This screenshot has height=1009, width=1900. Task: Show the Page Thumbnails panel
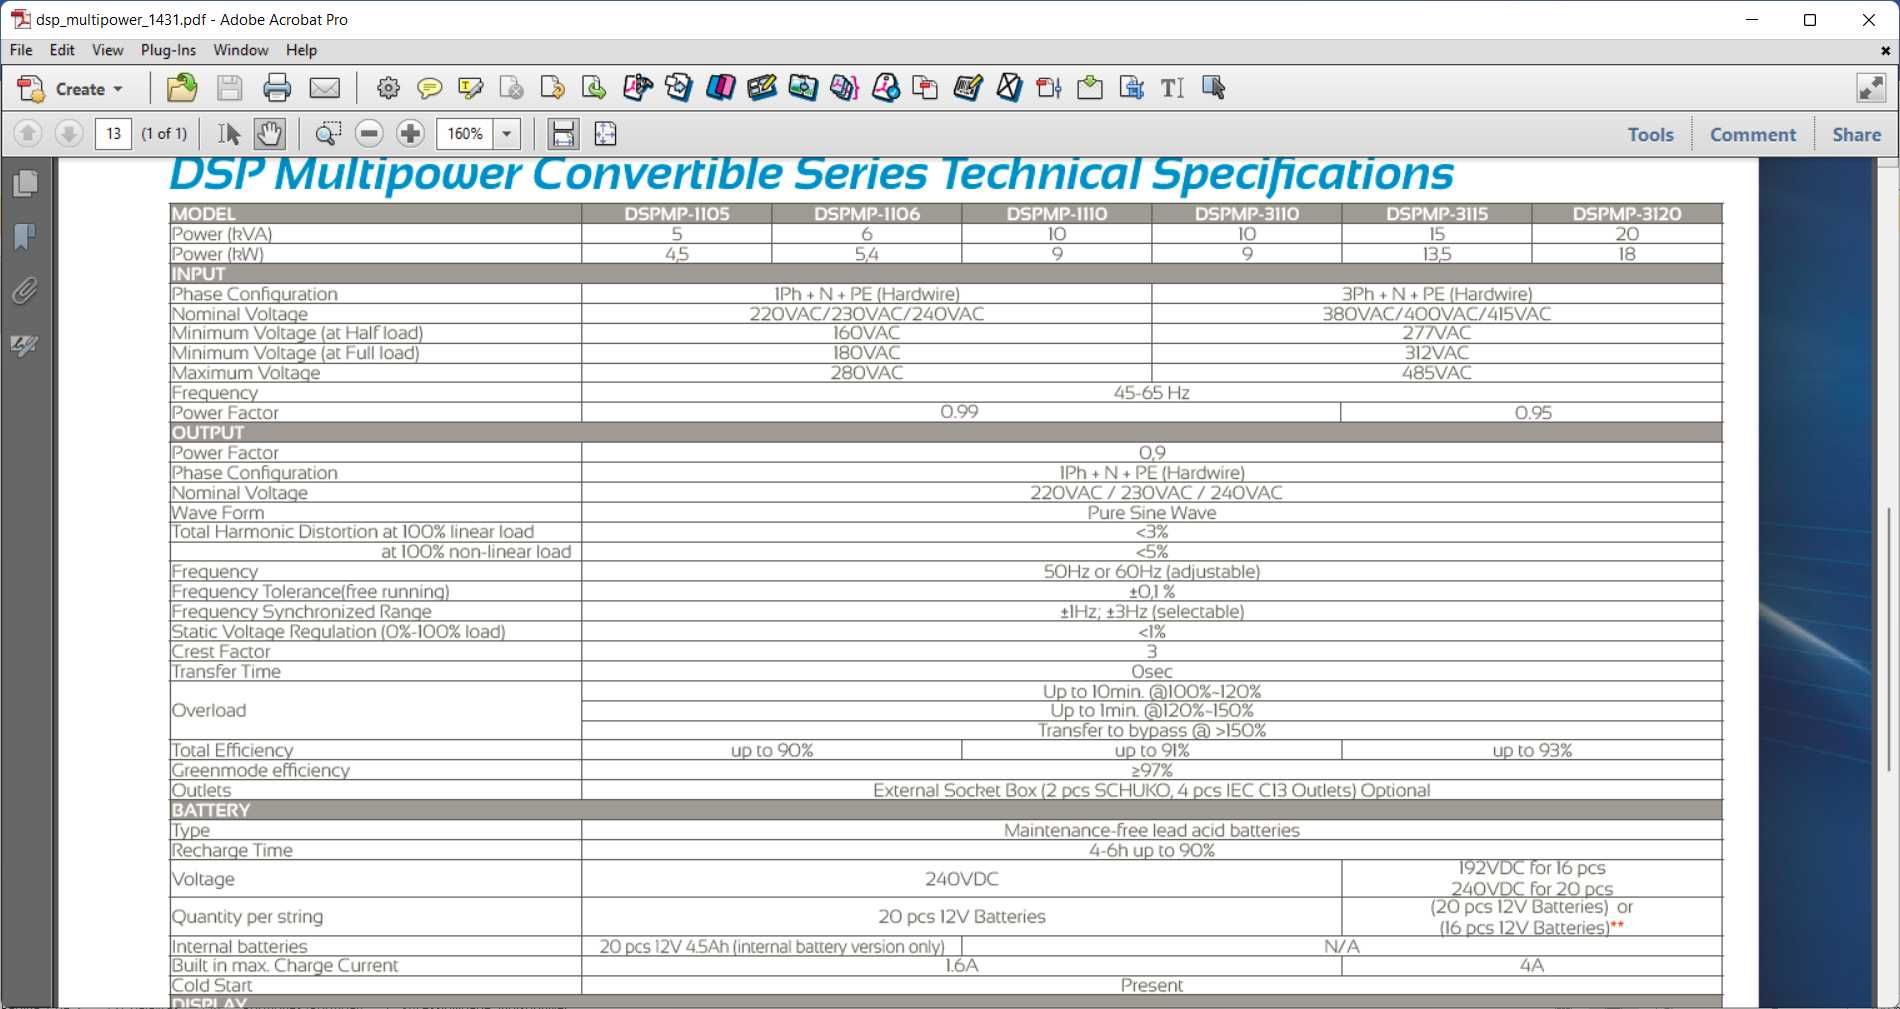25,183
